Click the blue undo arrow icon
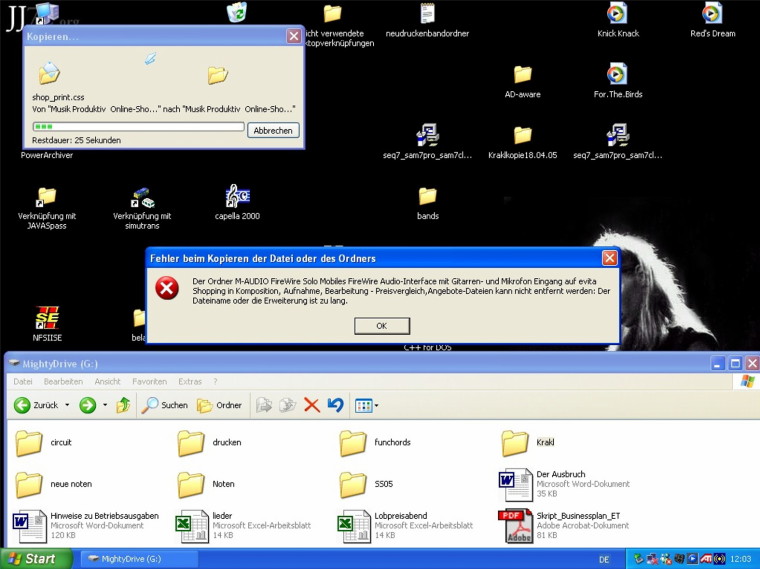Viewport: 760px width, 569px height. click(x=336, y=405)
